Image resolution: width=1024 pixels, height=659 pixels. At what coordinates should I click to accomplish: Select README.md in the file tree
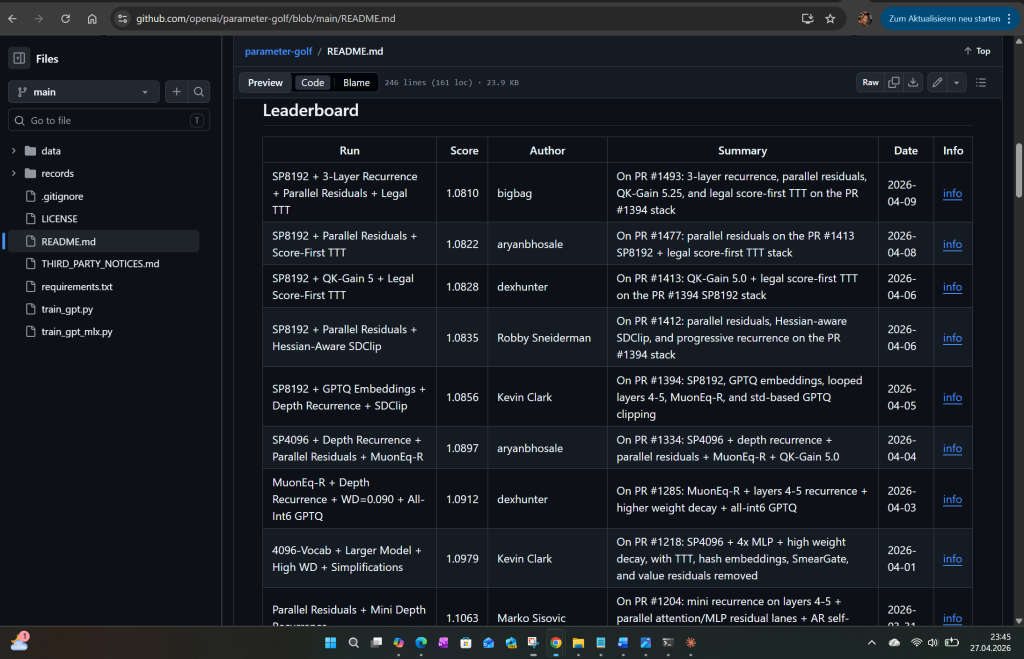coord(101,241)
